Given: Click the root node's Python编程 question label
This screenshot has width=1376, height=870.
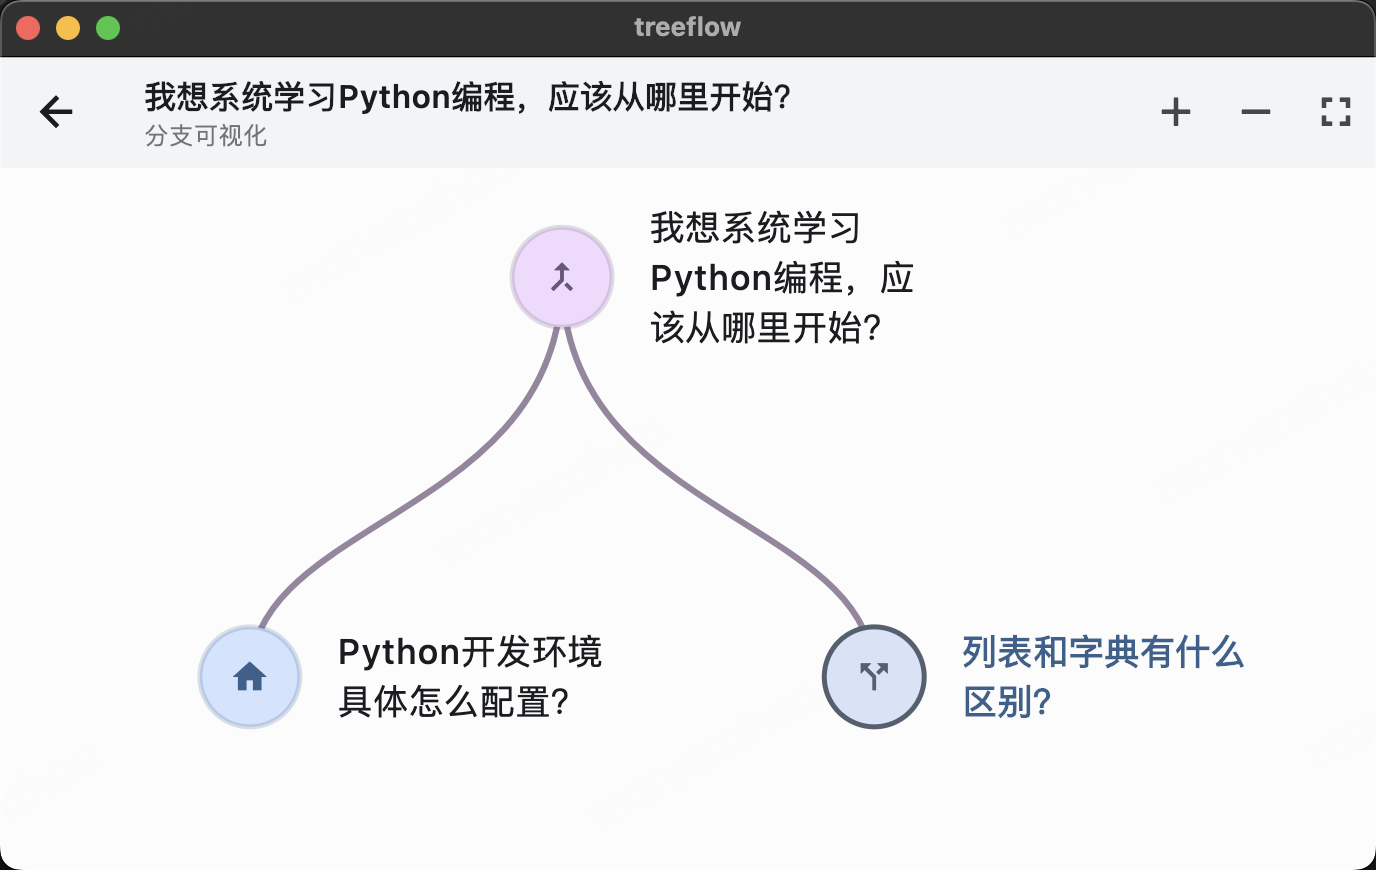Looking at the screenshot, I should tap(780, 277).
